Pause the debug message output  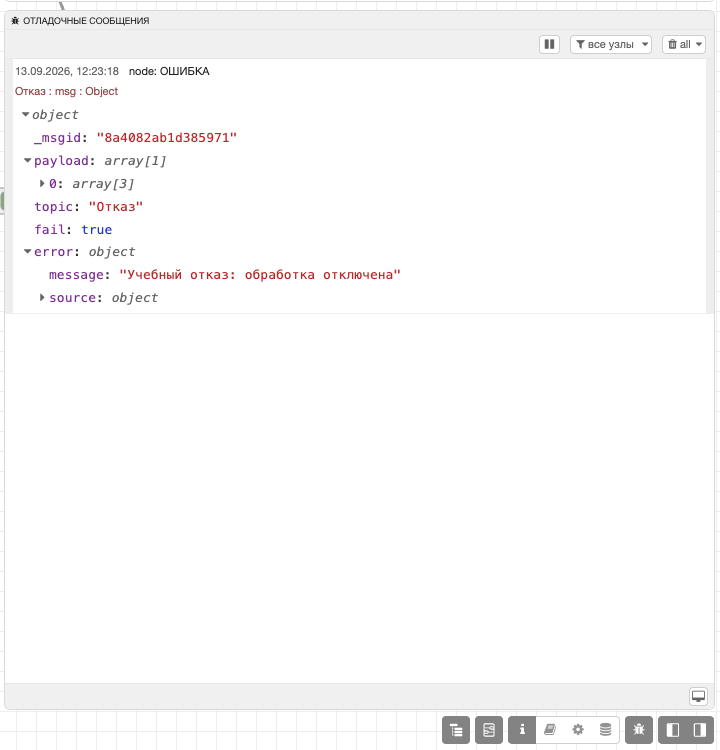549,44
